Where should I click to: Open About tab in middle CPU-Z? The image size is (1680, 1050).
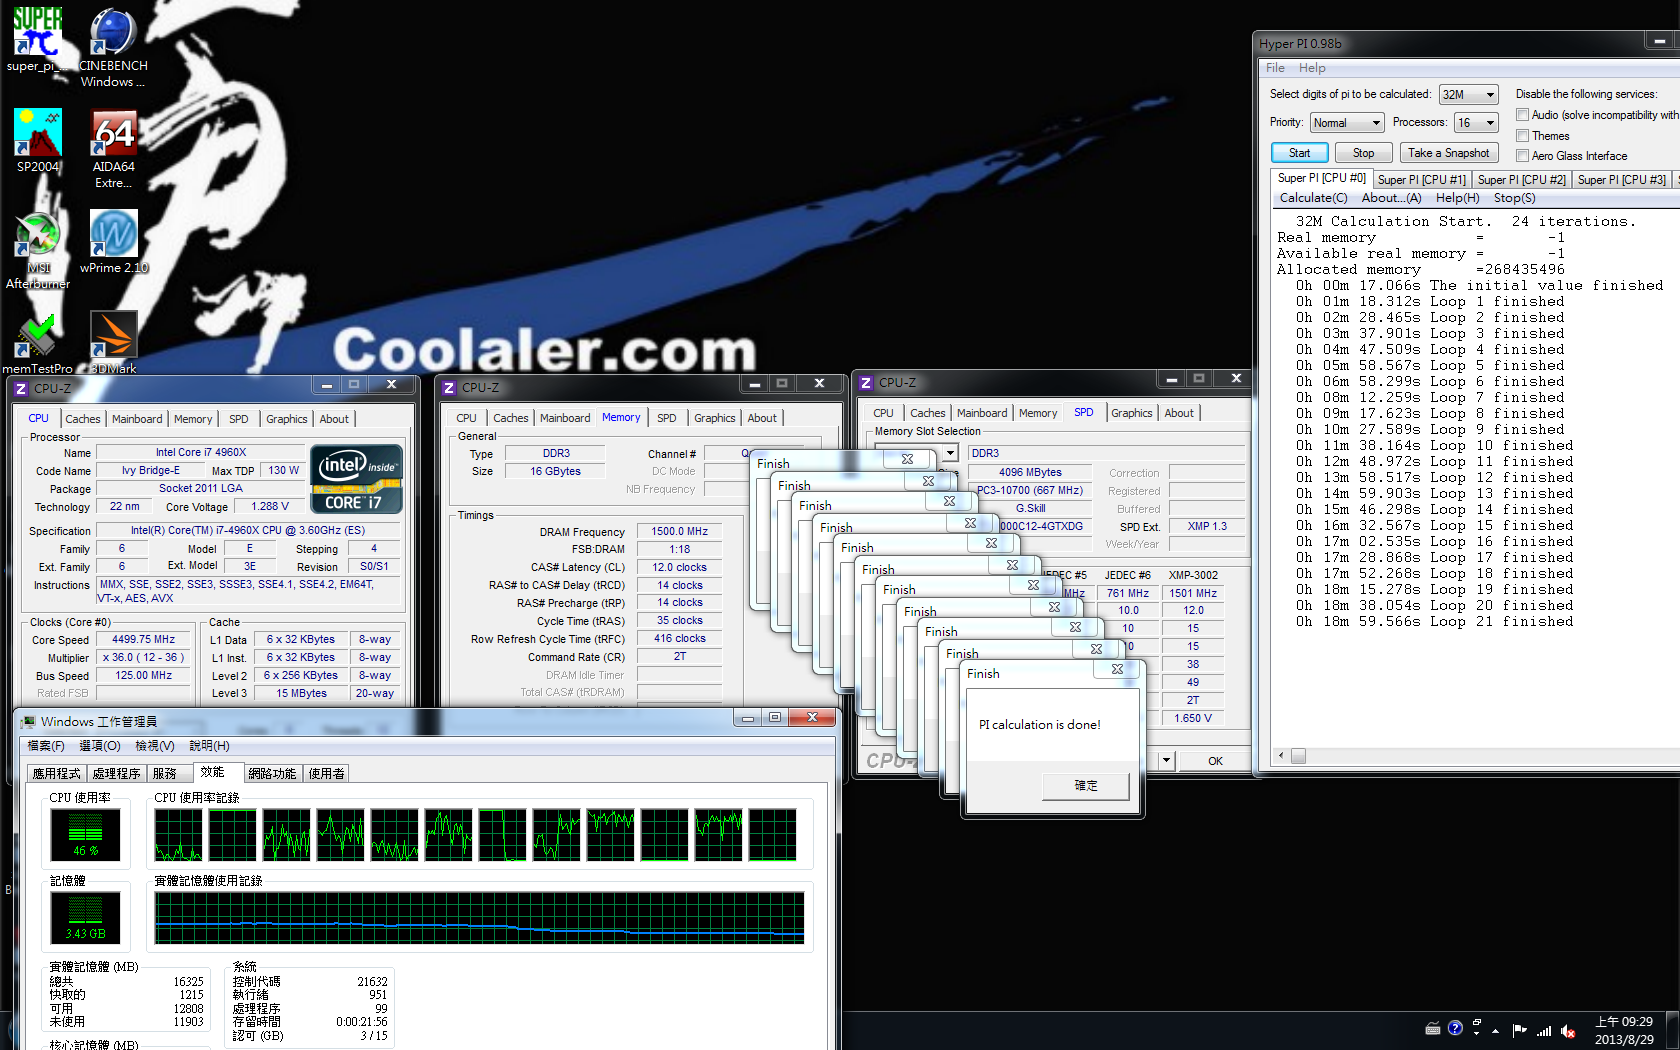click(x=762, y=418)
